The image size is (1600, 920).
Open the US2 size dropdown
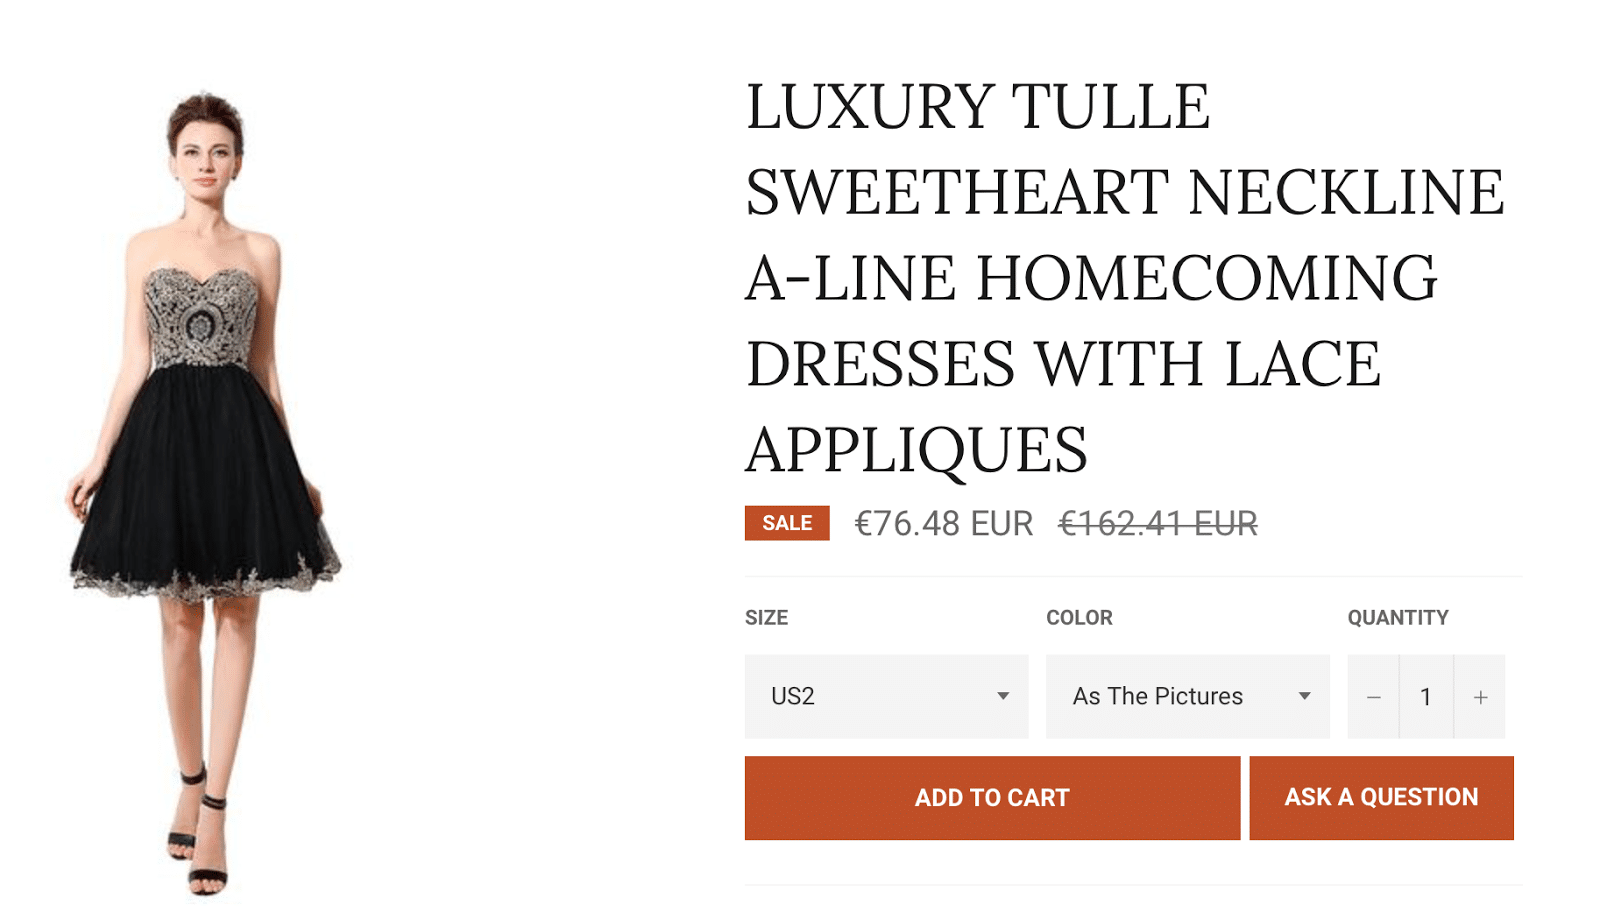click(x=886, y=696)
